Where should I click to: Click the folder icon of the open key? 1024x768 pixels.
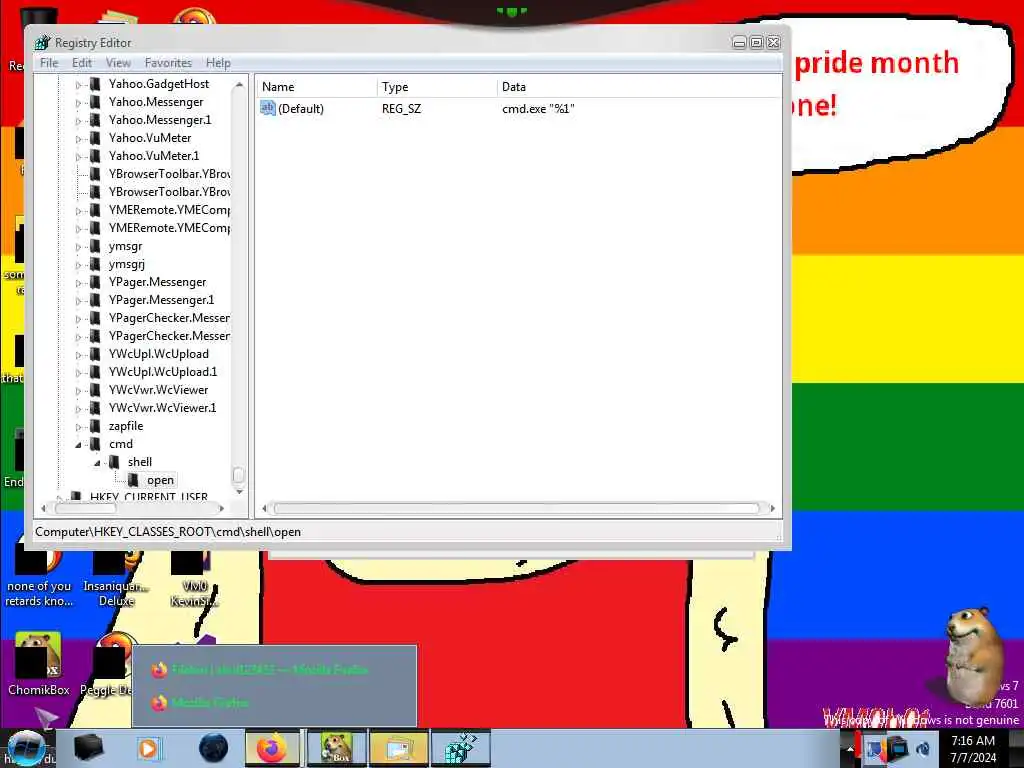(x=133, y=480)
